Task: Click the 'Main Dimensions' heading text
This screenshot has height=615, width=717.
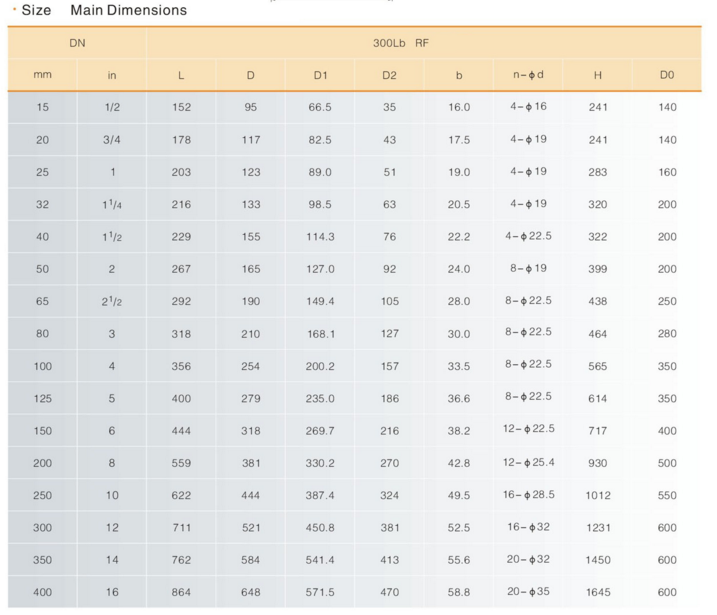Action: (x=128, y=10)
